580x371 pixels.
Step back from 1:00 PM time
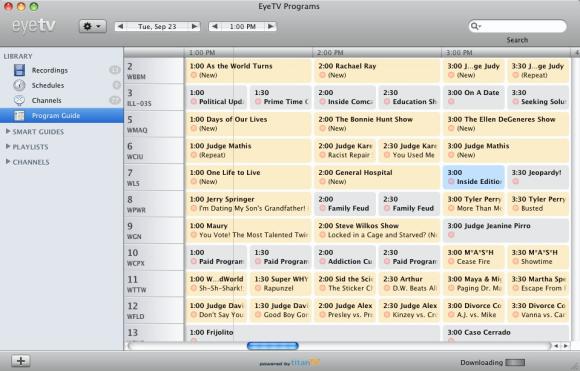point(215,26)
